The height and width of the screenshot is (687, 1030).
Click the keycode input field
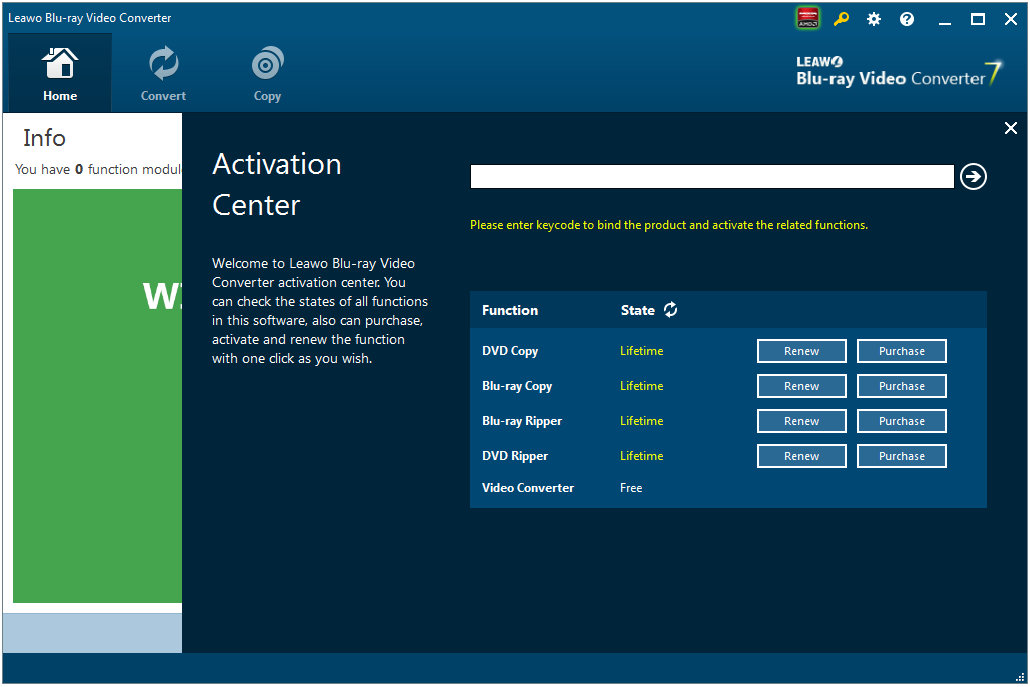tap(712, 177)
